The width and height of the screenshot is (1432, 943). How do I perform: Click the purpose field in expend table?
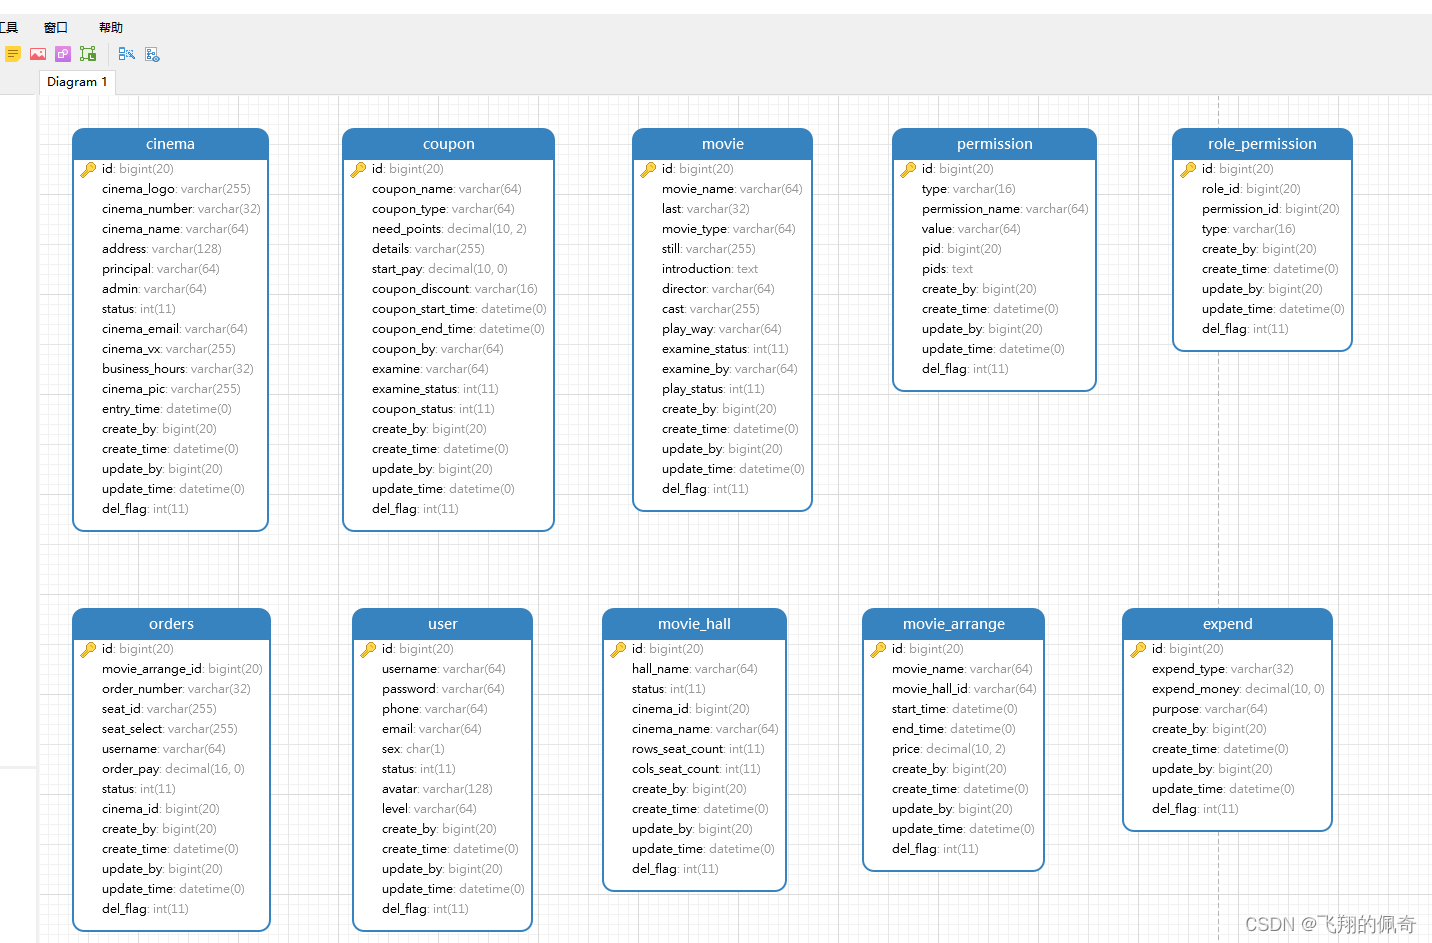point(1209,709)
